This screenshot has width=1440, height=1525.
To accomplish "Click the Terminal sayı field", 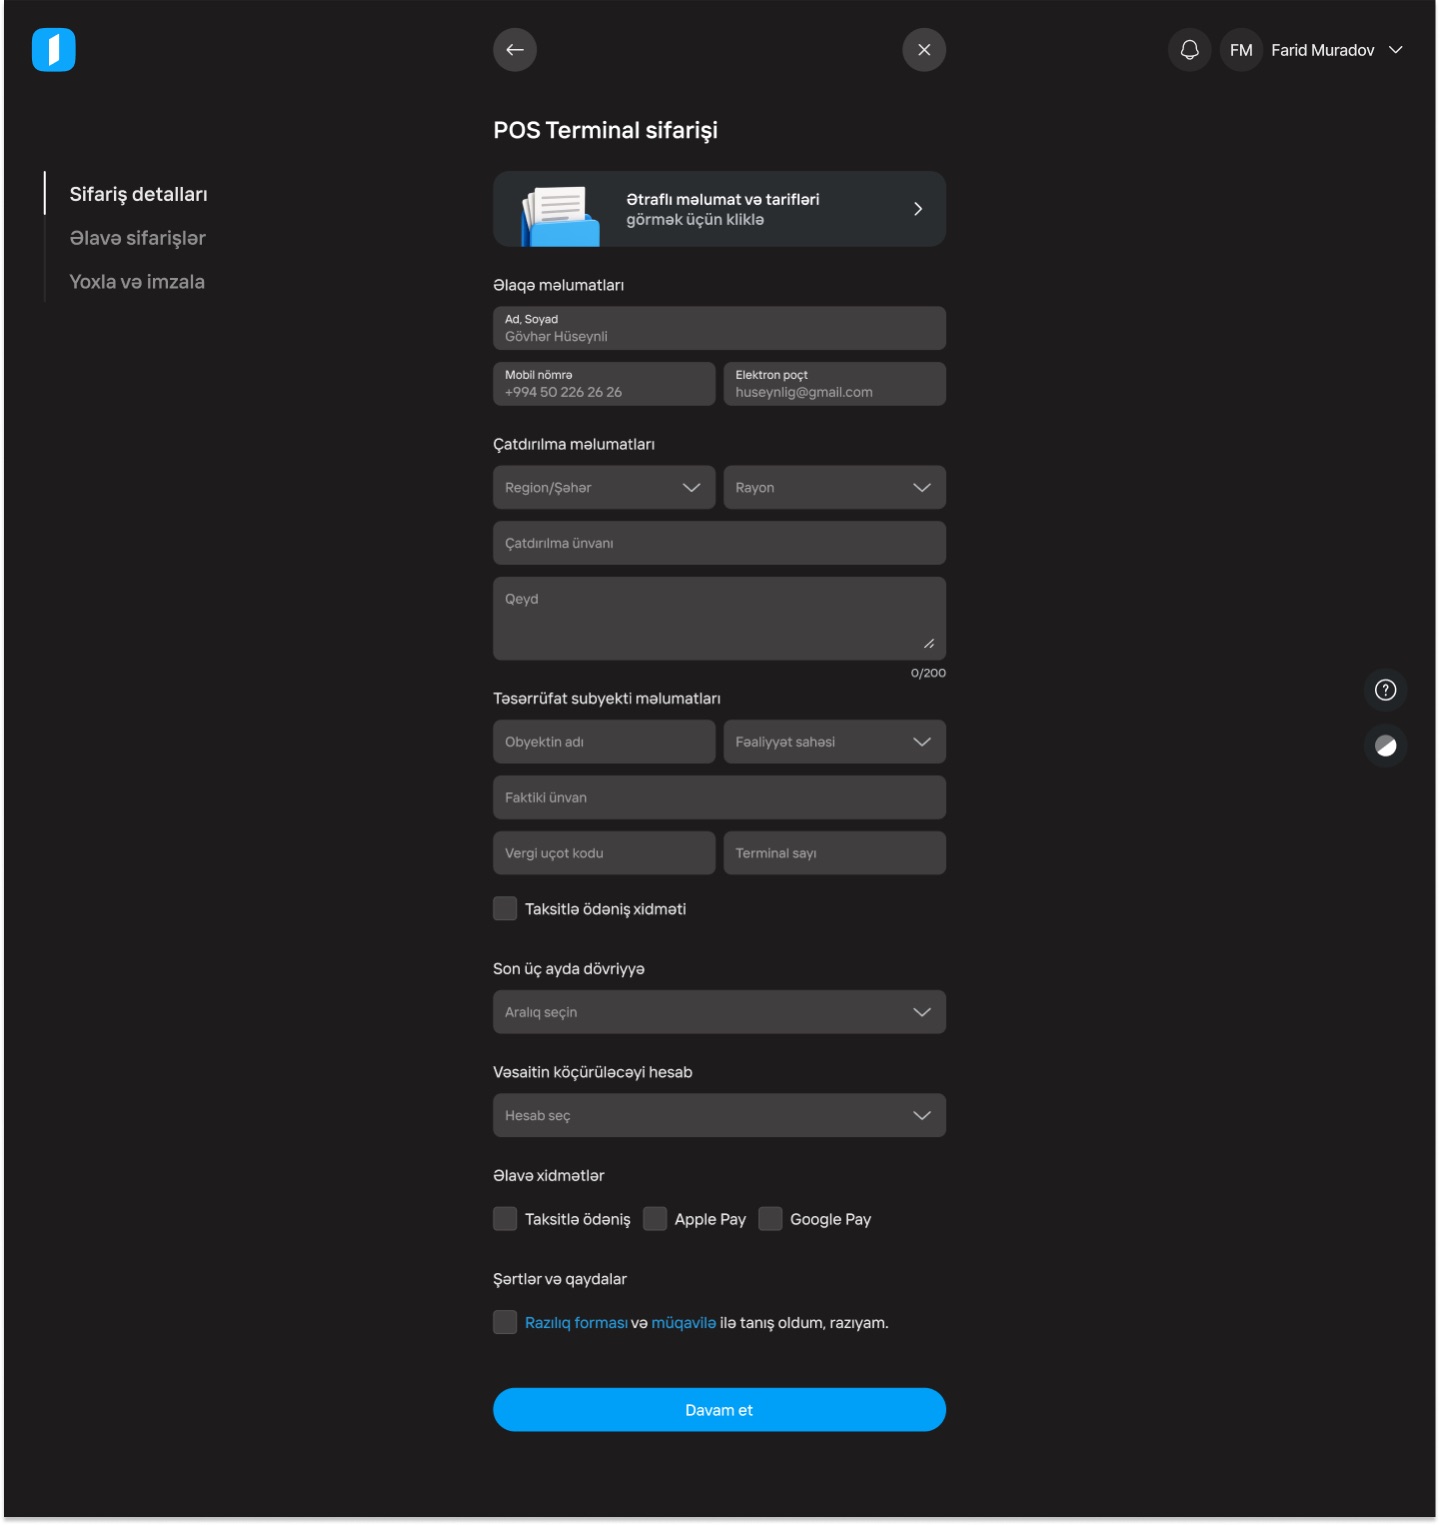I will point(834,853).
